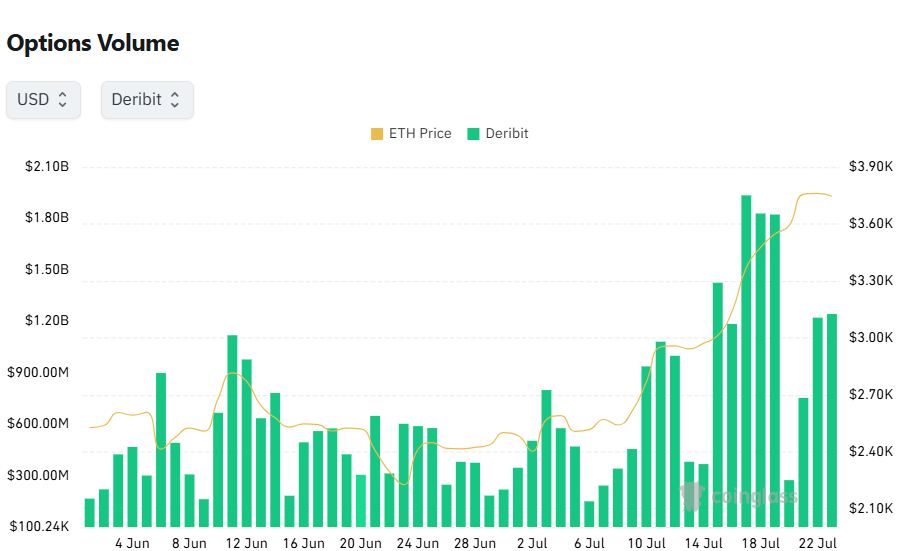Click the green Deribit legend swatch
This screenshot has width=907, height=551.
coord(473,134)
